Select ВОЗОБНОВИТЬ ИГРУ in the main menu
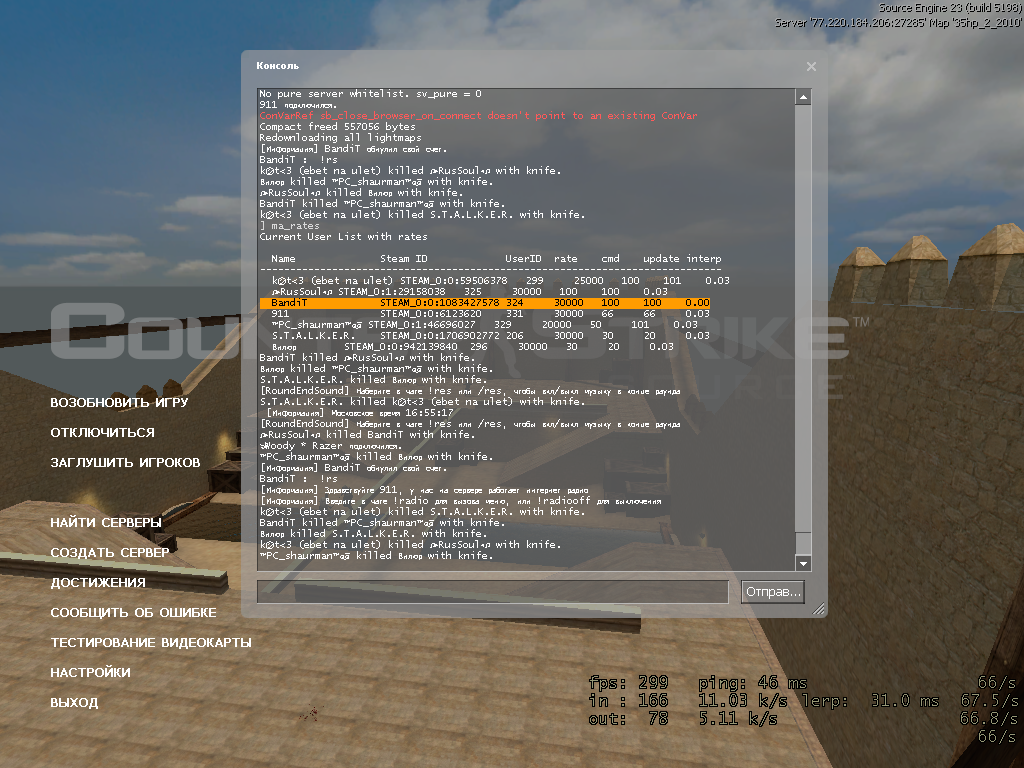The image size is (1024, 768). 119,402
